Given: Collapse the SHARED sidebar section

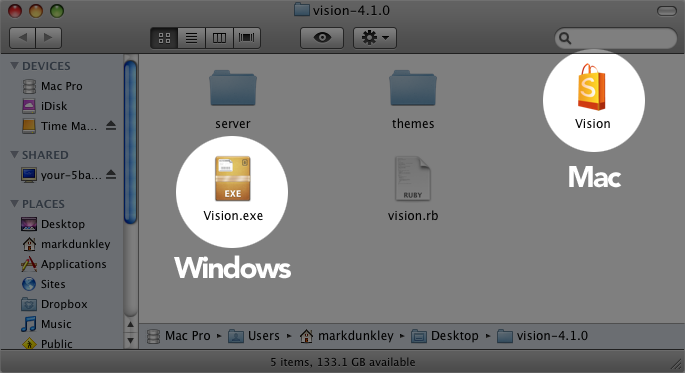Looking at the screenshot, I should point(14,155).
